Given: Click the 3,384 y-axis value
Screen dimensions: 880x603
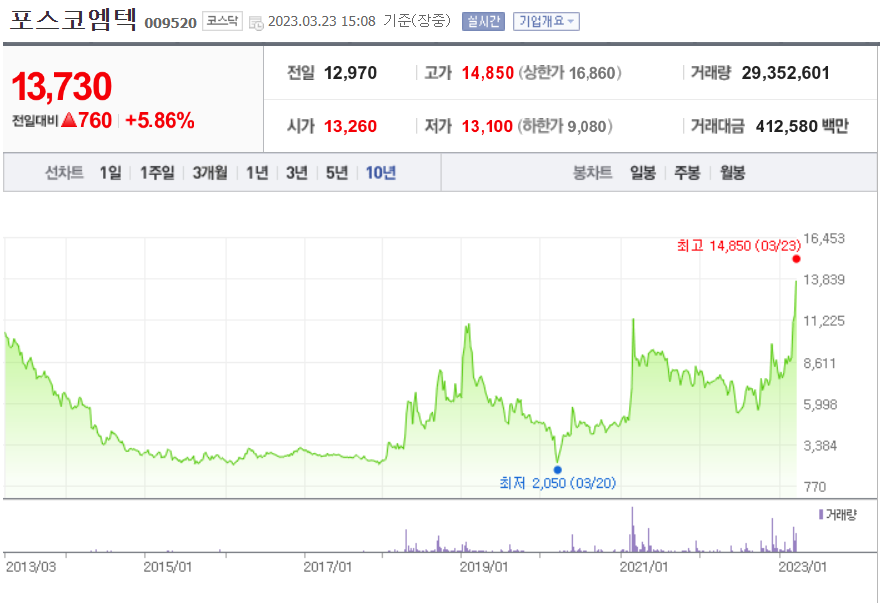Looking at the screenshot, I should [x=820, y=446].
